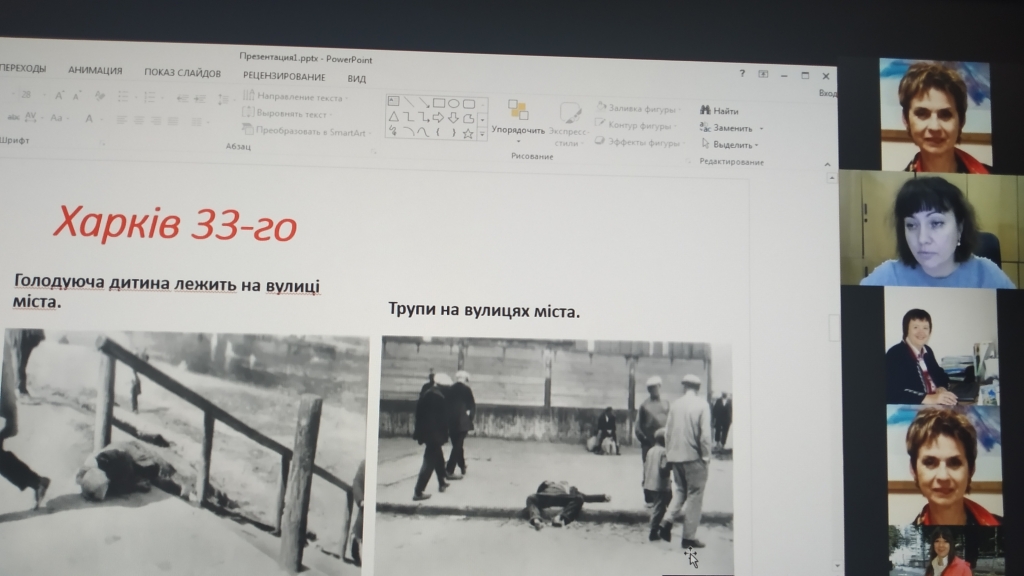The image size is (1024, 576).
Task: Clear all text formatting
Action: [99, 97]
